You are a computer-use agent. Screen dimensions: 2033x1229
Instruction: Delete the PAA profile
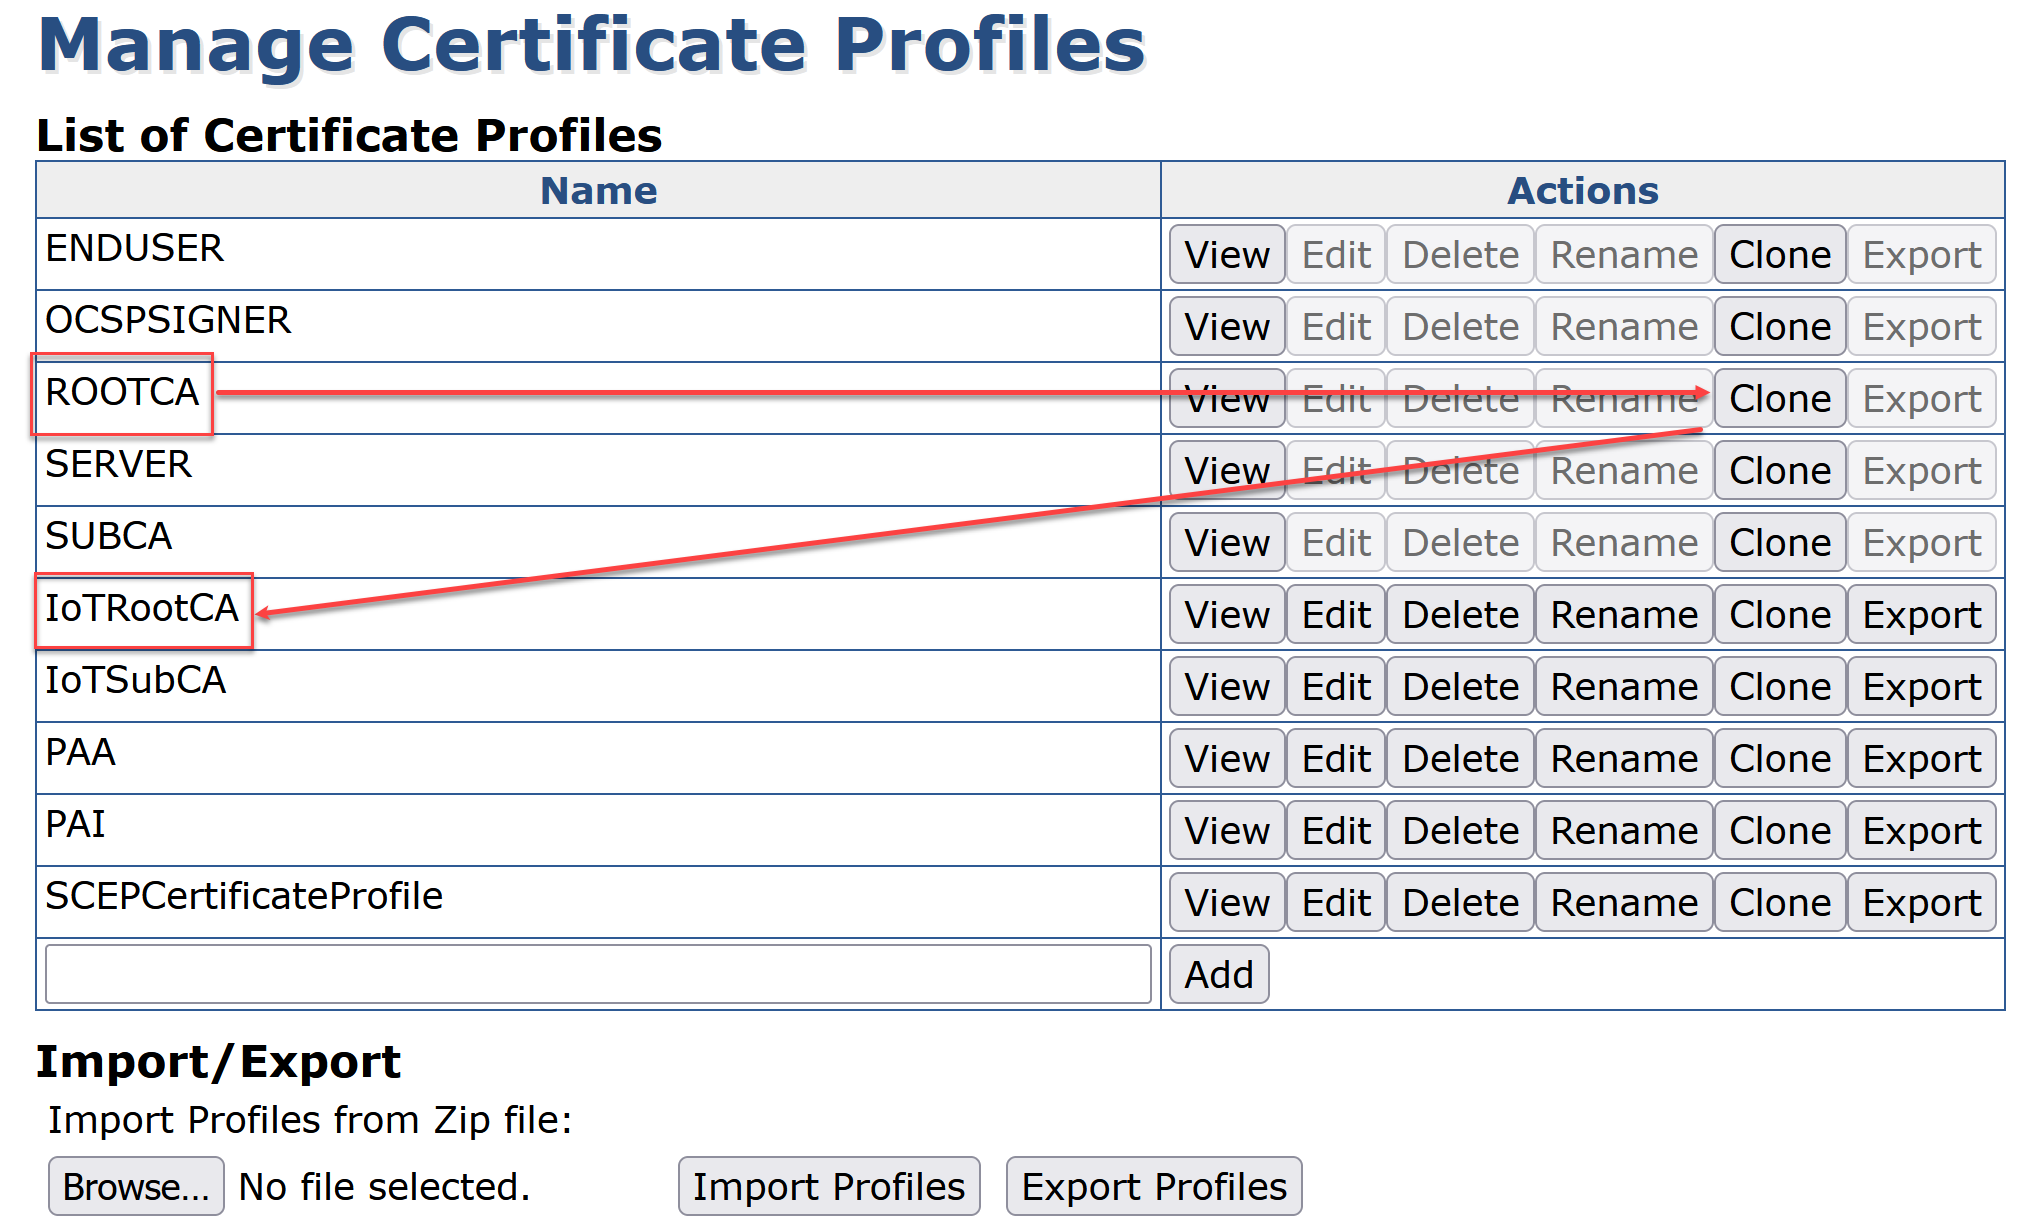tap(1460, 759)
